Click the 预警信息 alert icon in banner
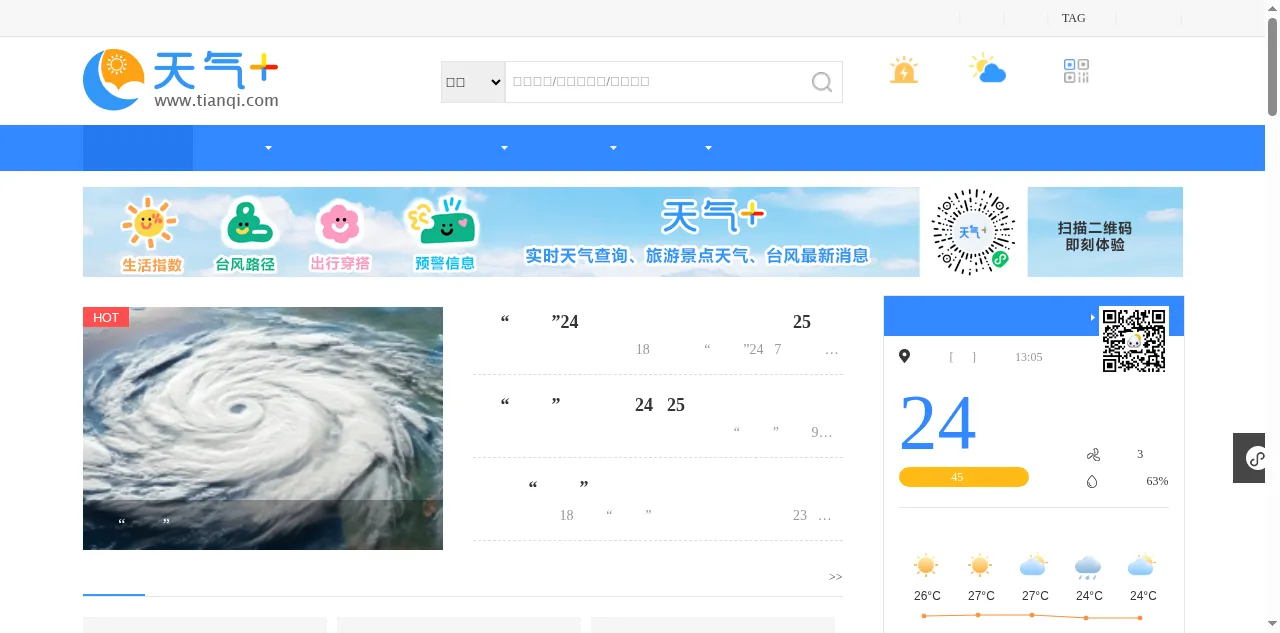The image size is (1280, 633). 444,222
